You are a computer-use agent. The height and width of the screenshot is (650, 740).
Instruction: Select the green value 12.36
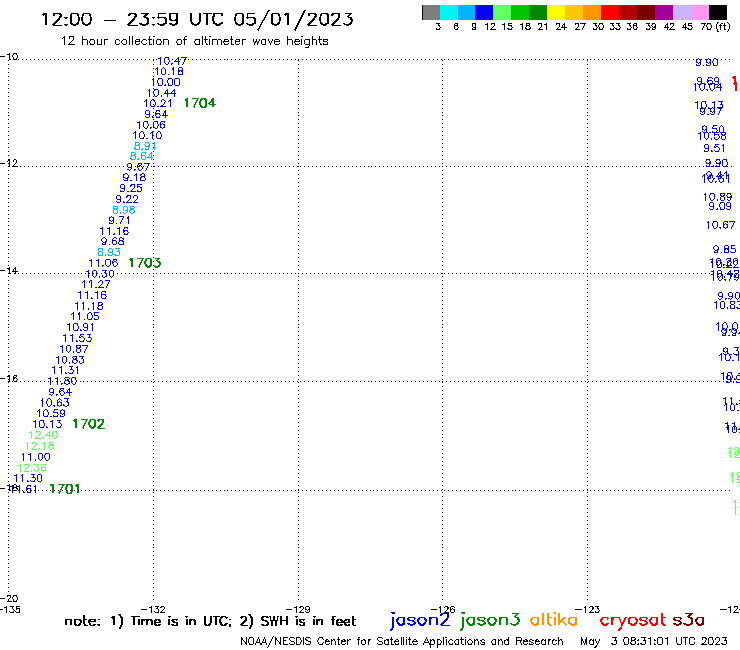(x=32, y=468)
